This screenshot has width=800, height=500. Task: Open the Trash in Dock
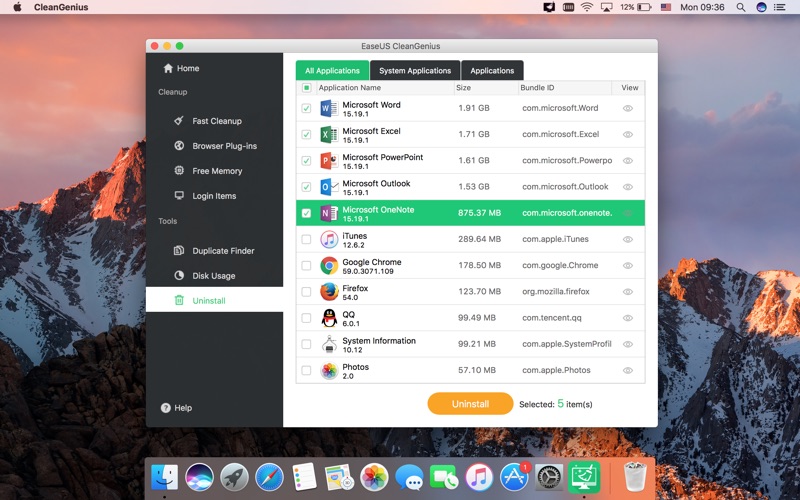tap(635, 476)
